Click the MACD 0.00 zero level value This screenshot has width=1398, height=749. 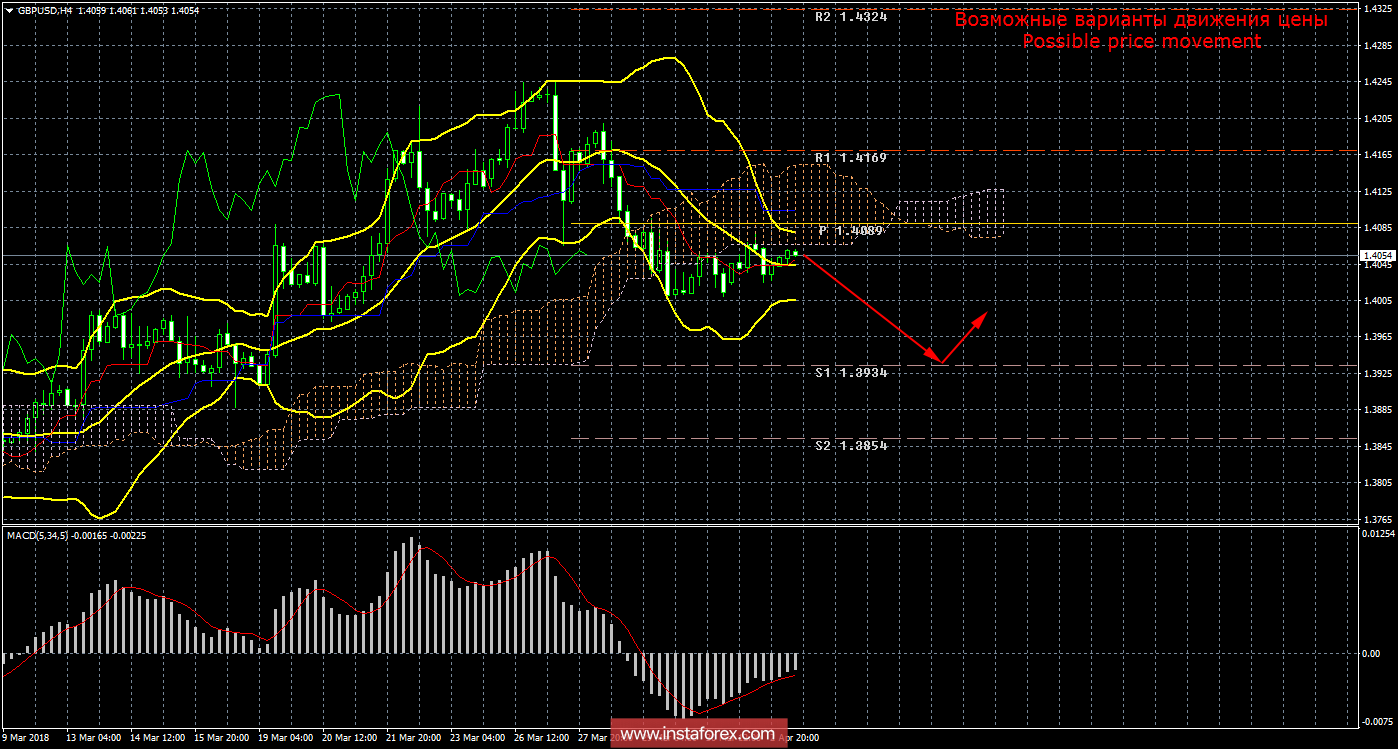pos(1380,653)
